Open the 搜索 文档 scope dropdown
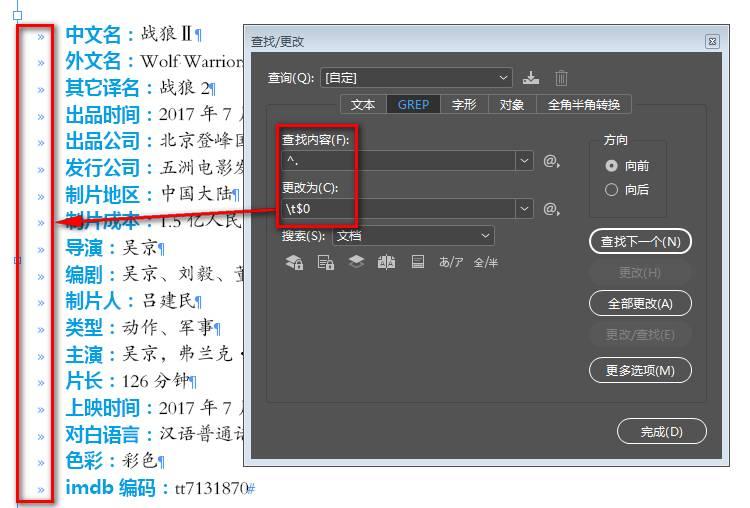This screenshot has height=508, width=750. point(413,235)
